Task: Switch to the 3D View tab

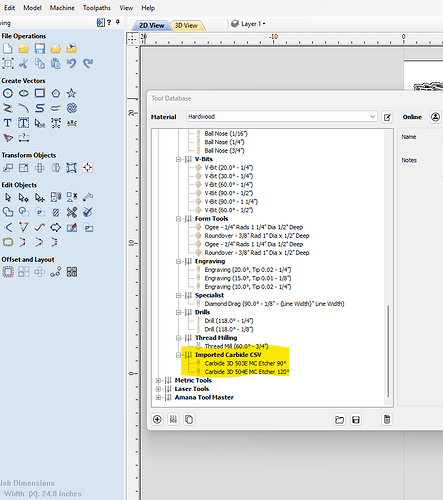Action: (x=186, y=25)
